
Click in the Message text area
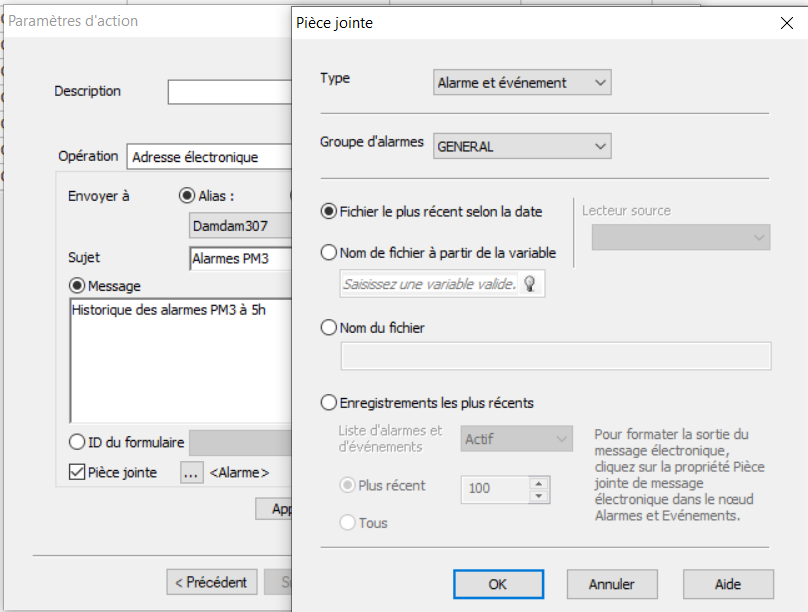pyautogui.click(x=180, y=360)
